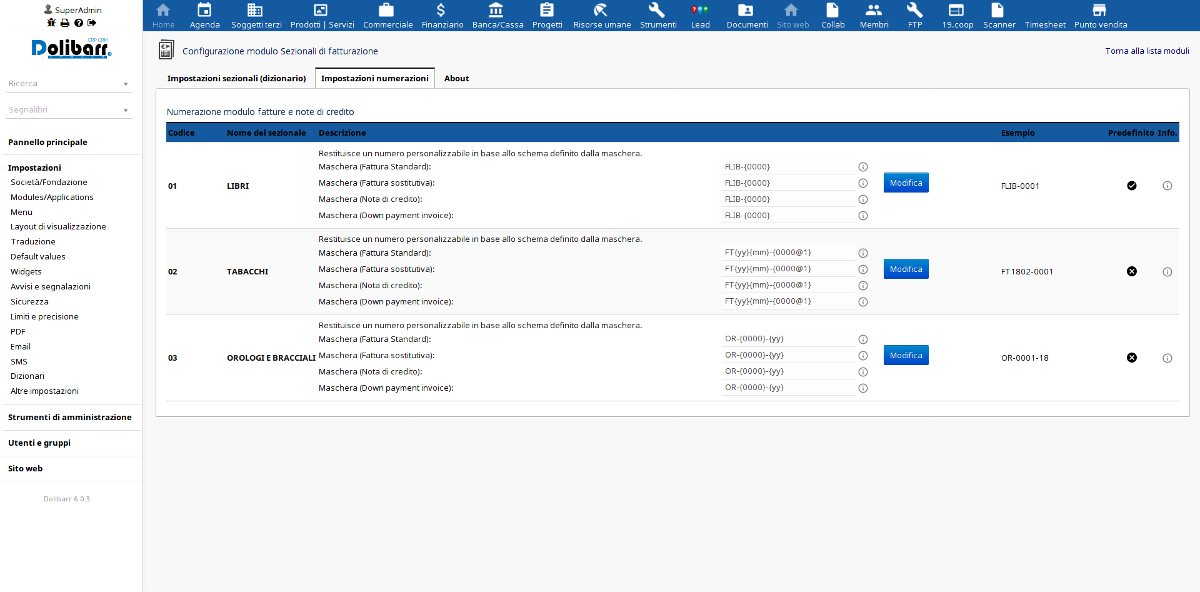Click LIBRI Fattura Standard mask field

pyautogui.click(x=788, y=167)
